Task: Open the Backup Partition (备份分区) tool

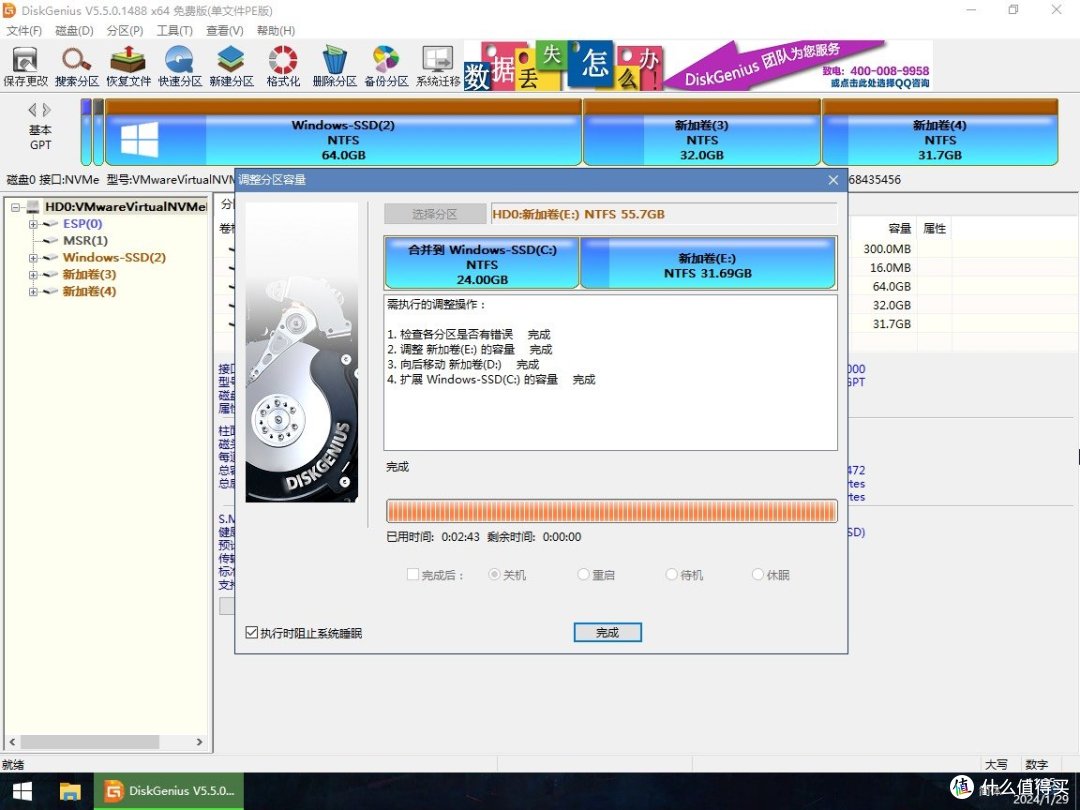Action: pyautogui.click(x=386, y=67)
